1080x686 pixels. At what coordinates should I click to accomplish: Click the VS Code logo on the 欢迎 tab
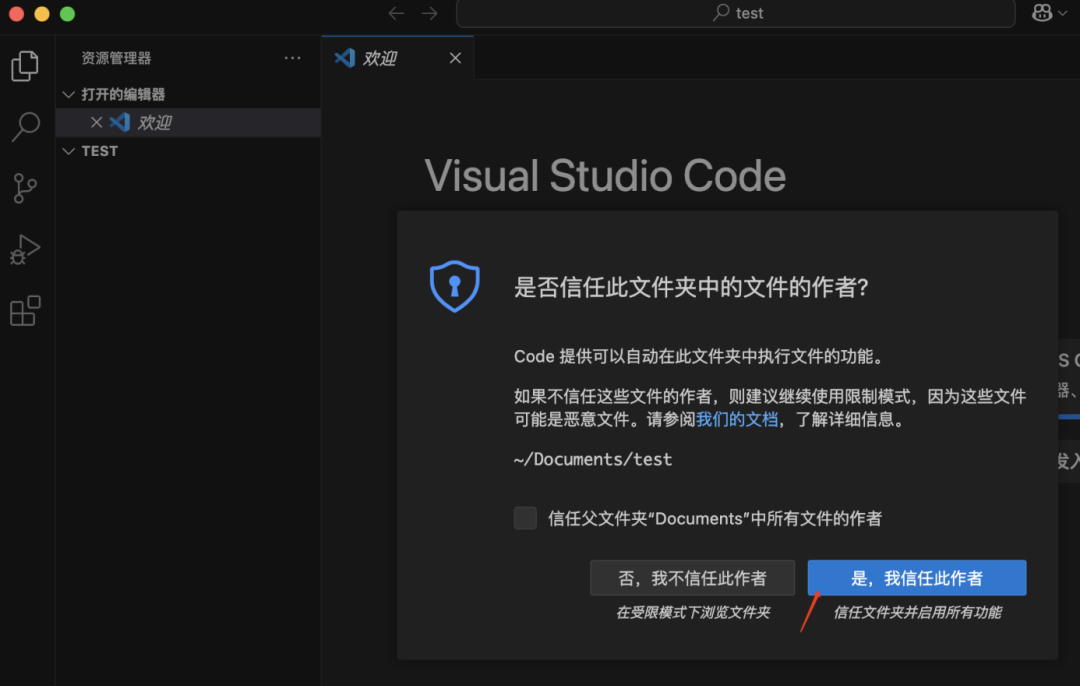344,57
